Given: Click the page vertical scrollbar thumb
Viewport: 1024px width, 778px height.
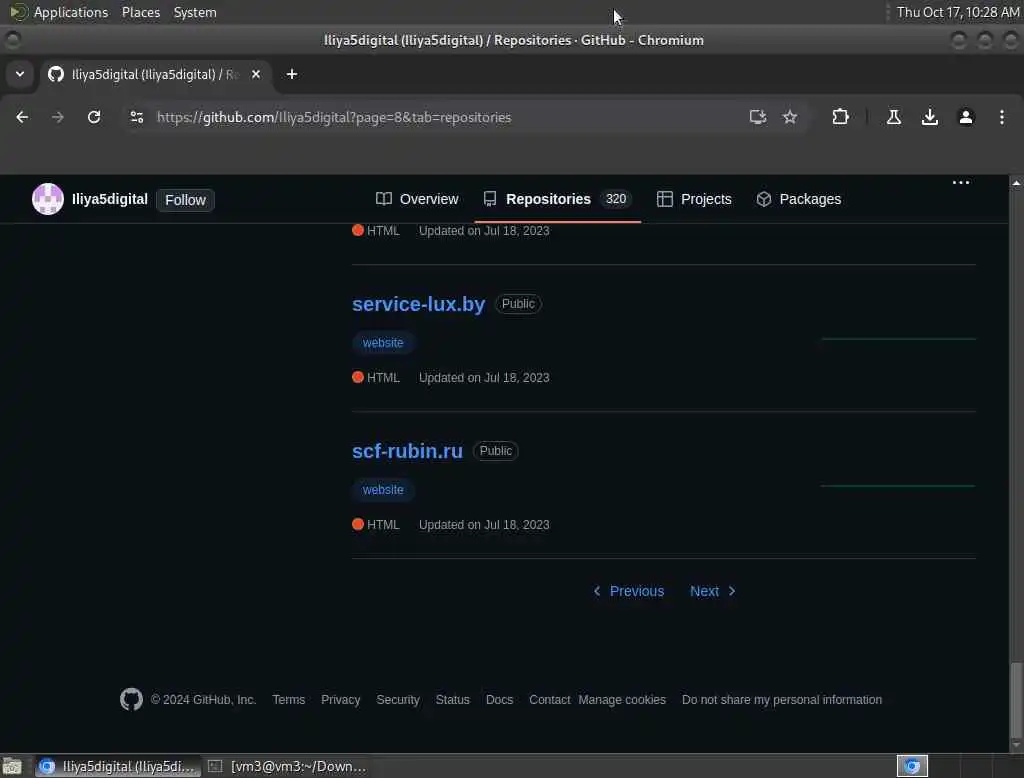Looking at the screenshot, I should click(x=1016, y=698).
